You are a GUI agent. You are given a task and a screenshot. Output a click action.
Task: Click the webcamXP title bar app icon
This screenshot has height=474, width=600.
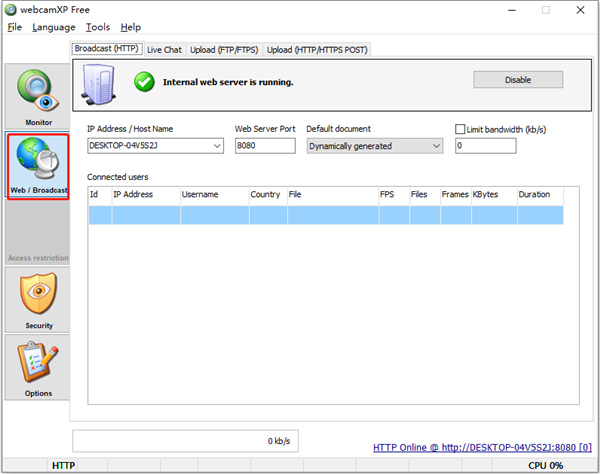(11, 10)
